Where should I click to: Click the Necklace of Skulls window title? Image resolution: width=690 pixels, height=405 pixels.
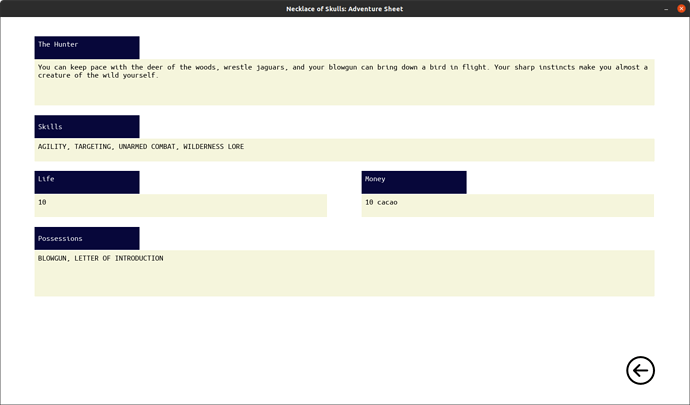coord(345,9)
